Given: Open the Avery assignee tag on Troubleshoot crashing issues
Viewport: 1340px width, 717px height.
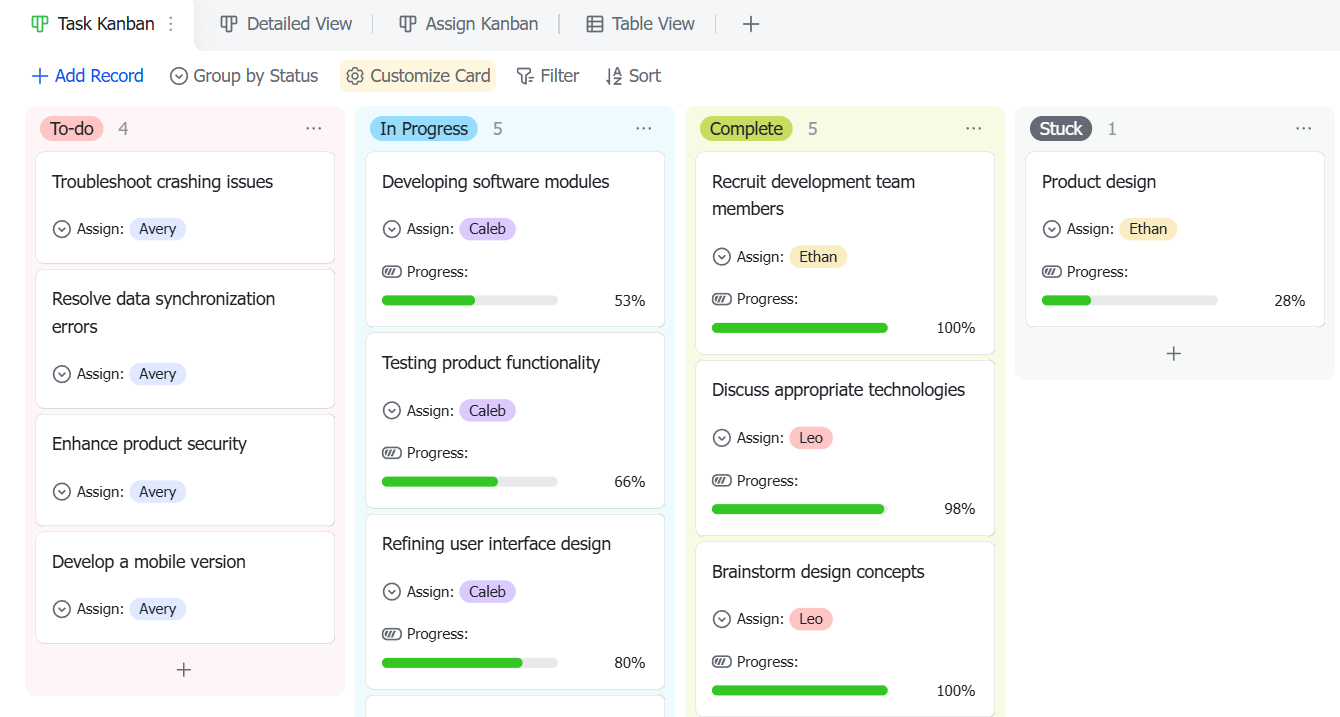Looking at the screenshot, I should point(157,229).
